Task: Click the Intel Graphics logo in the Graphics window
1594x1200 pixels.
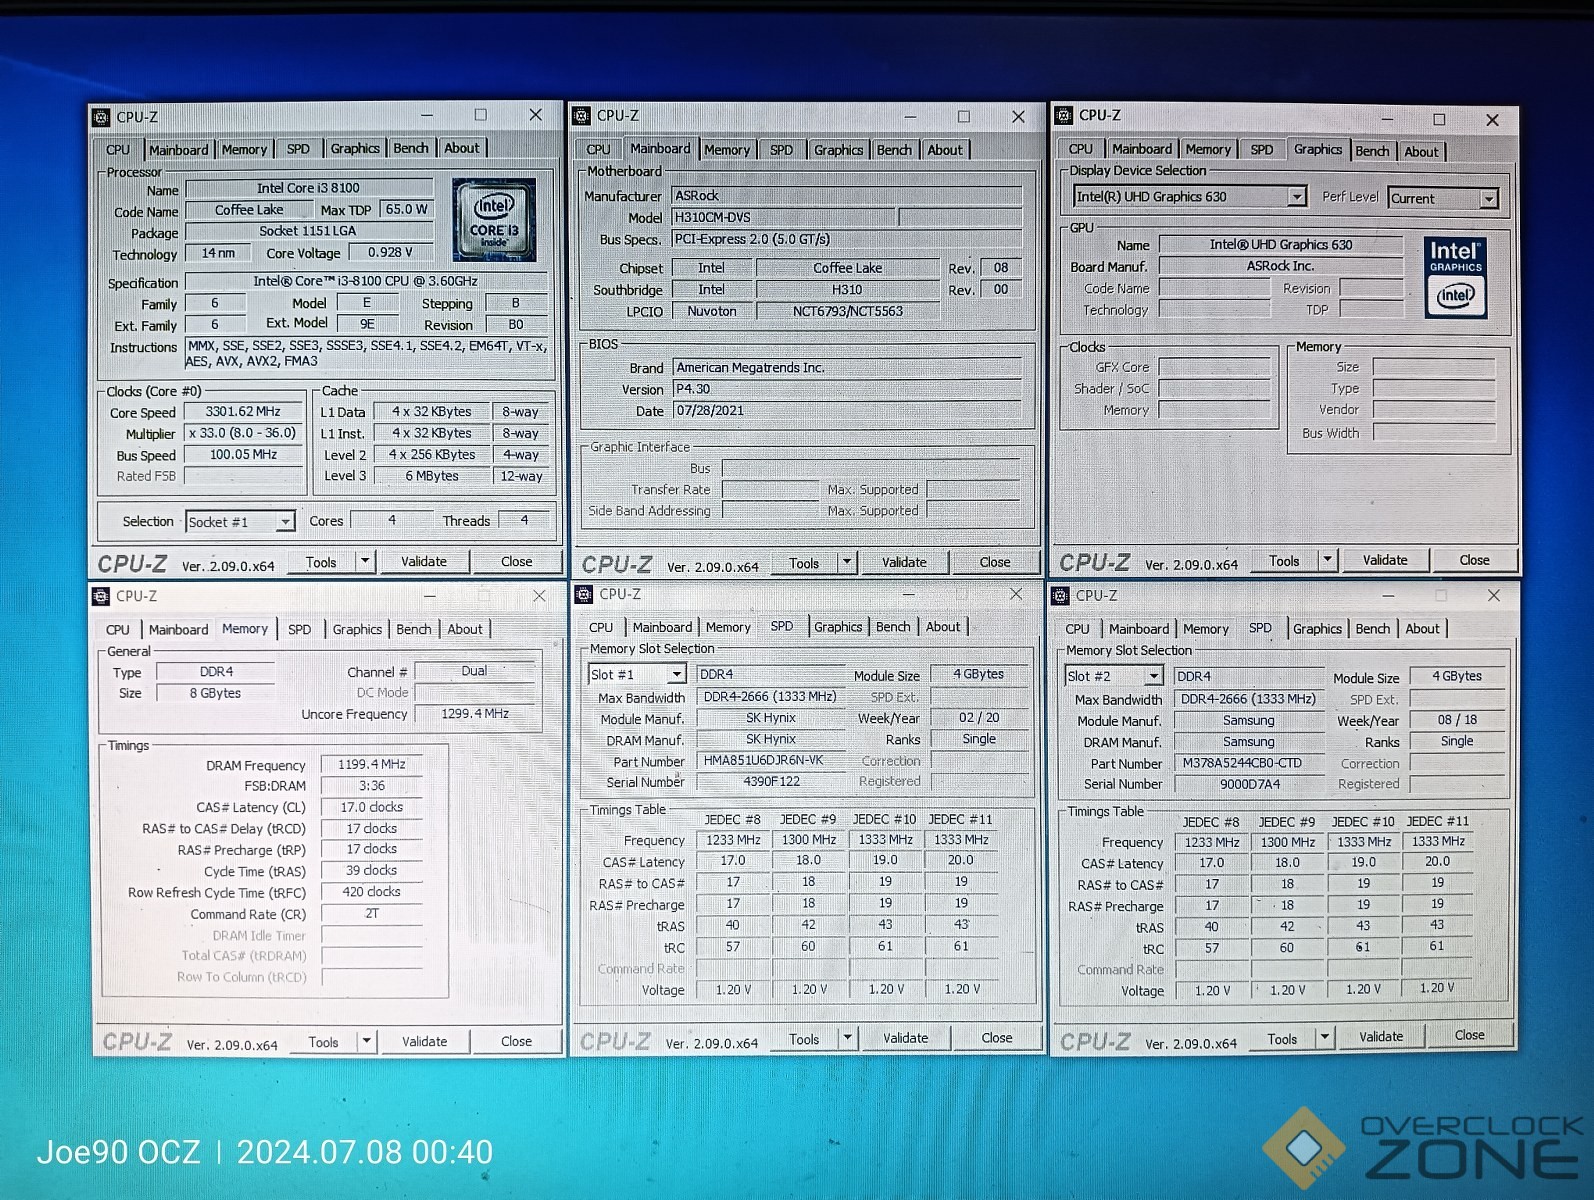Action: pyautogui.click(x=1455, y=277)
